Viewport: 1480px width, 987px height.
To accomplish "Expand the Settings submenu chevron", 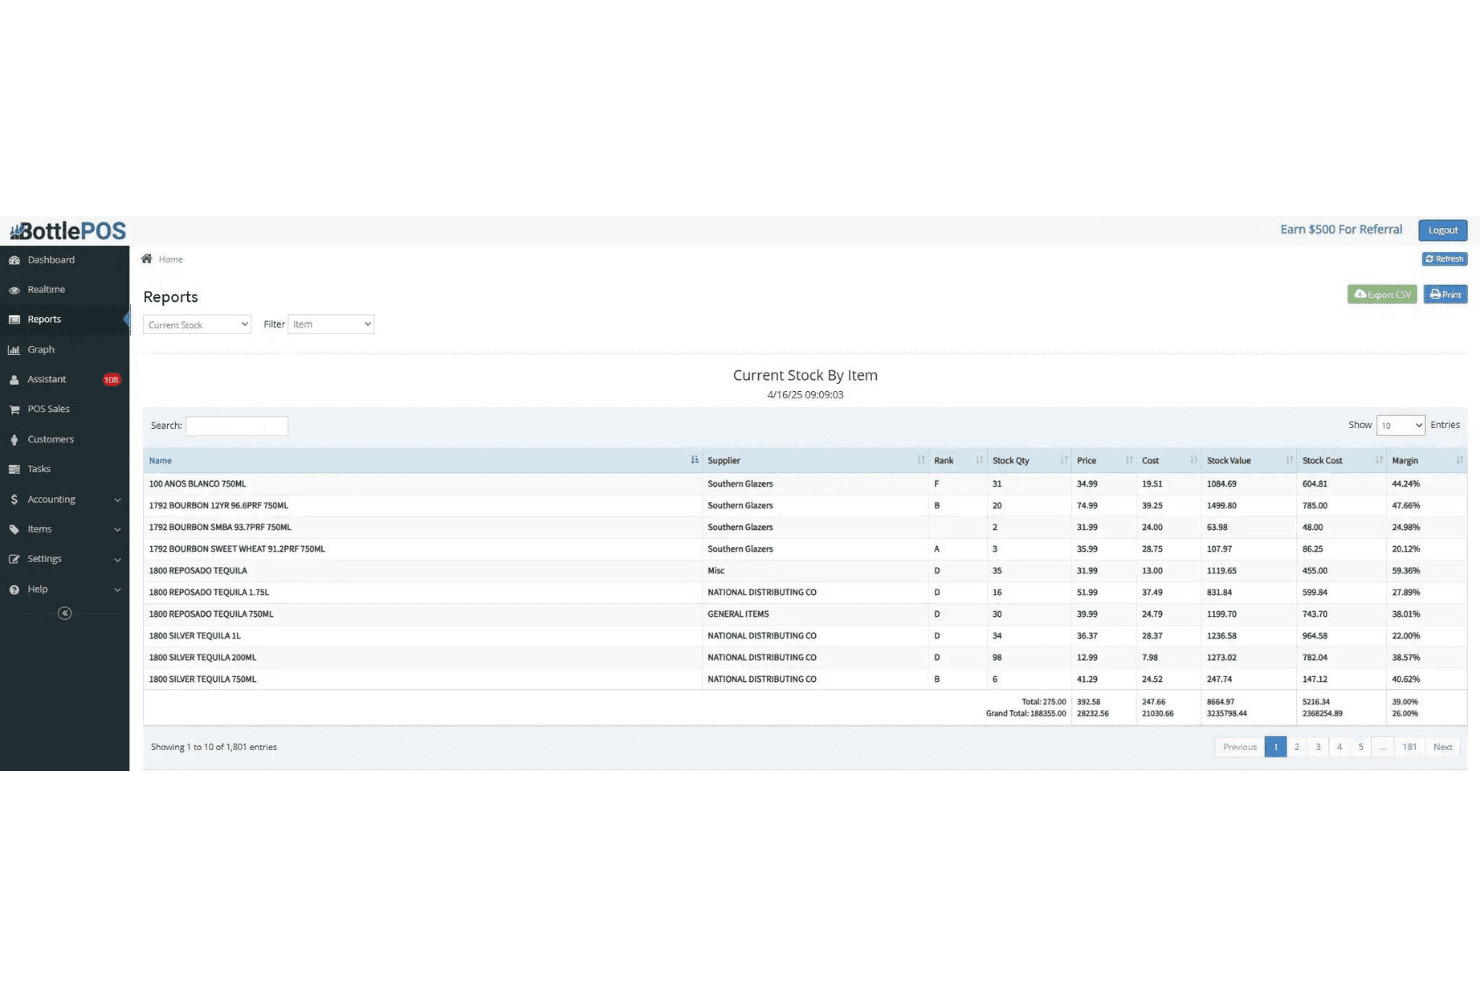I will [117, 560].
